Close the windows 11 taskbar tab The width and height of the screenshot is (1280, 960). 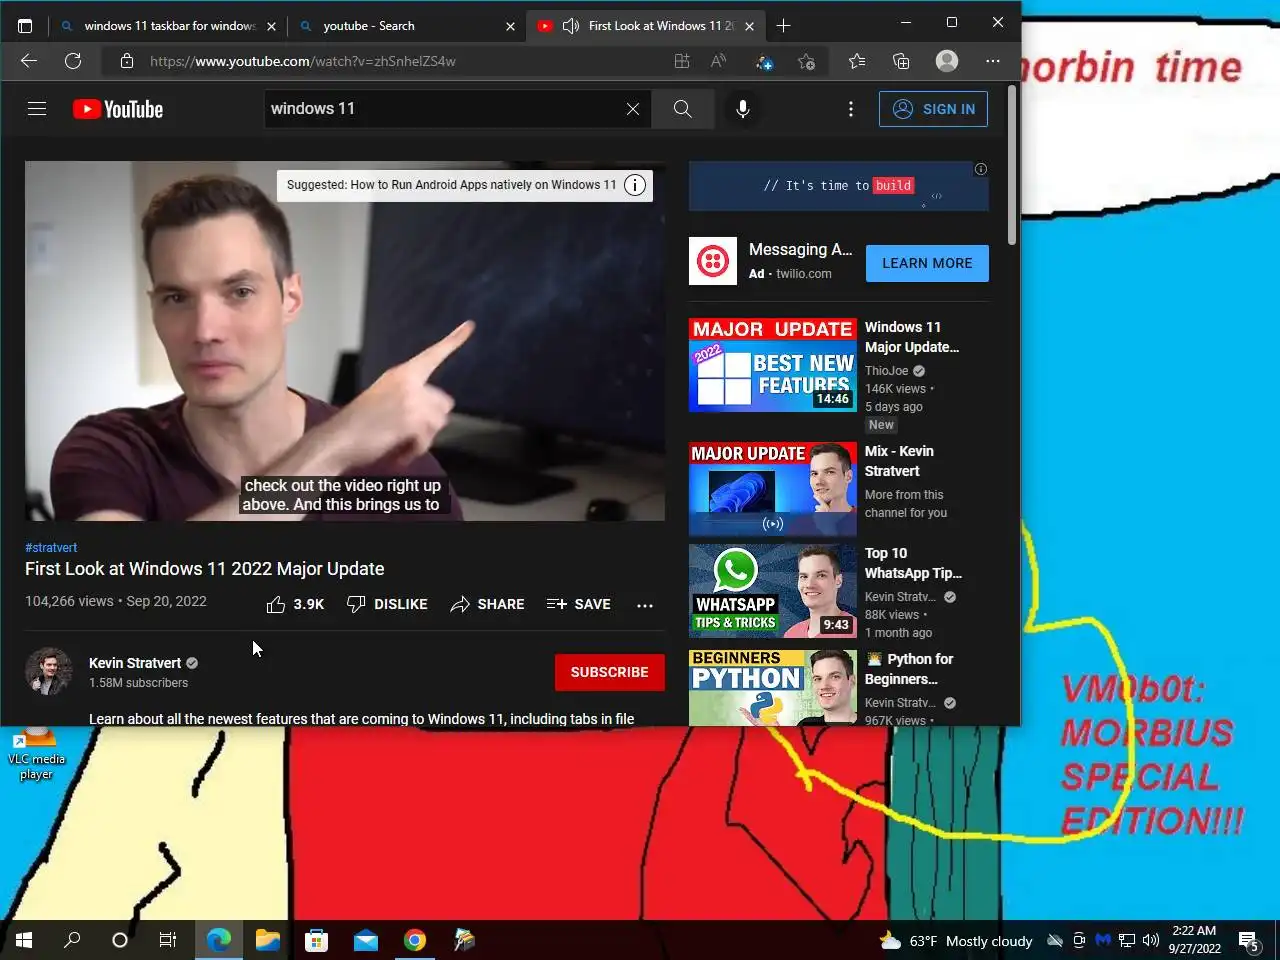271,26
